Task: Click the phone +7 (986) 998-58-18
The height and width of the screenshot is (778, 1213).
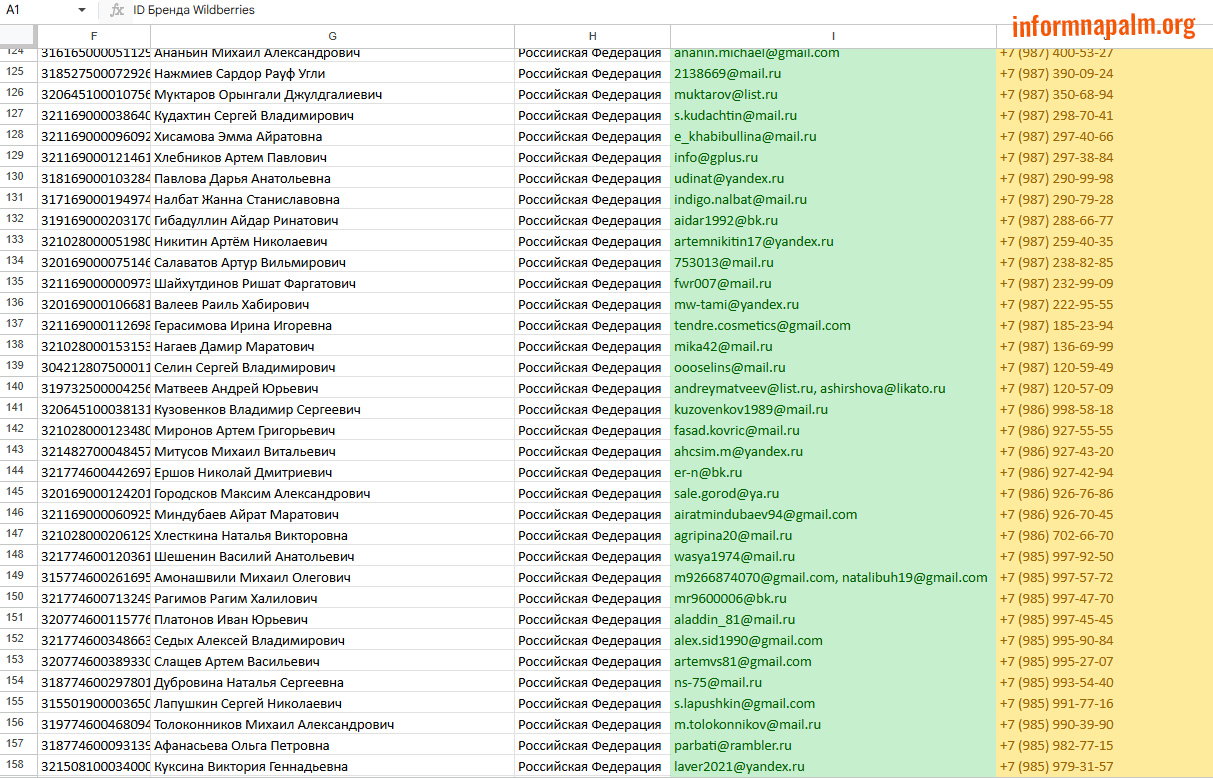Action: (x=1056, y=409)
